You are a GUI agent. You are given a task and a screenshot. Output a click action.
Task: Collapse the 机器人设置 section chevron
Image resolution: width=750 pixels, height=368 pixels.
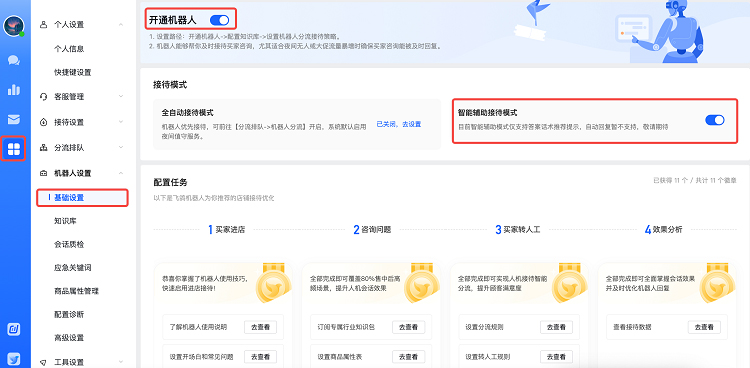121,173
